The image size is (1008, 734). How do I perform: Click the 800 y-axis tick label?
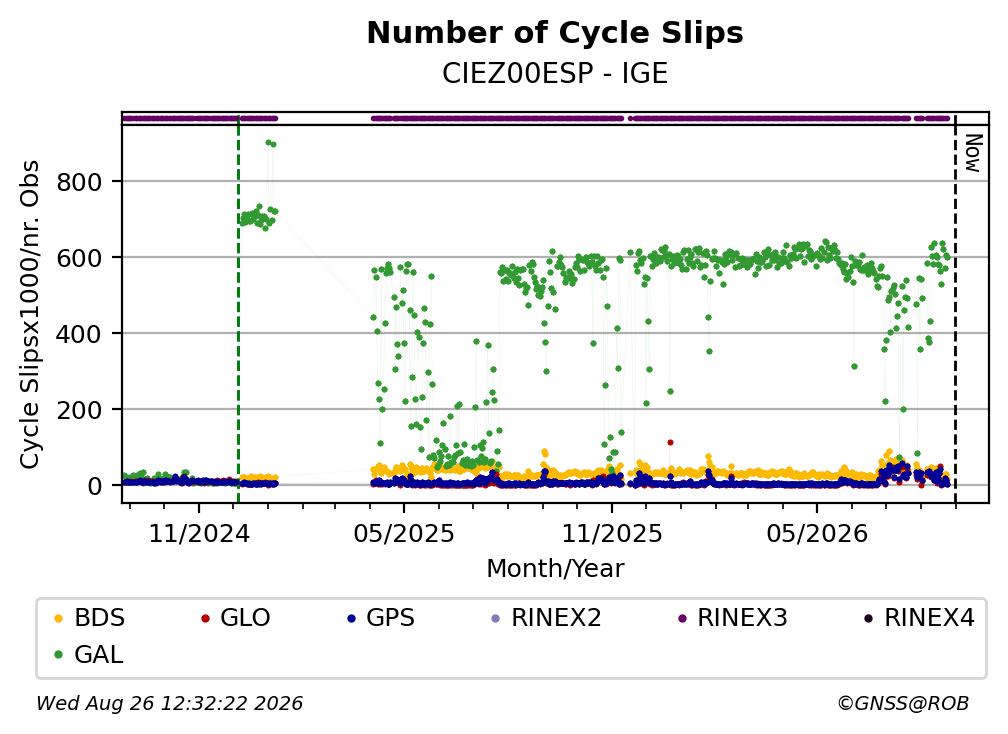click(x=79, y=183)
